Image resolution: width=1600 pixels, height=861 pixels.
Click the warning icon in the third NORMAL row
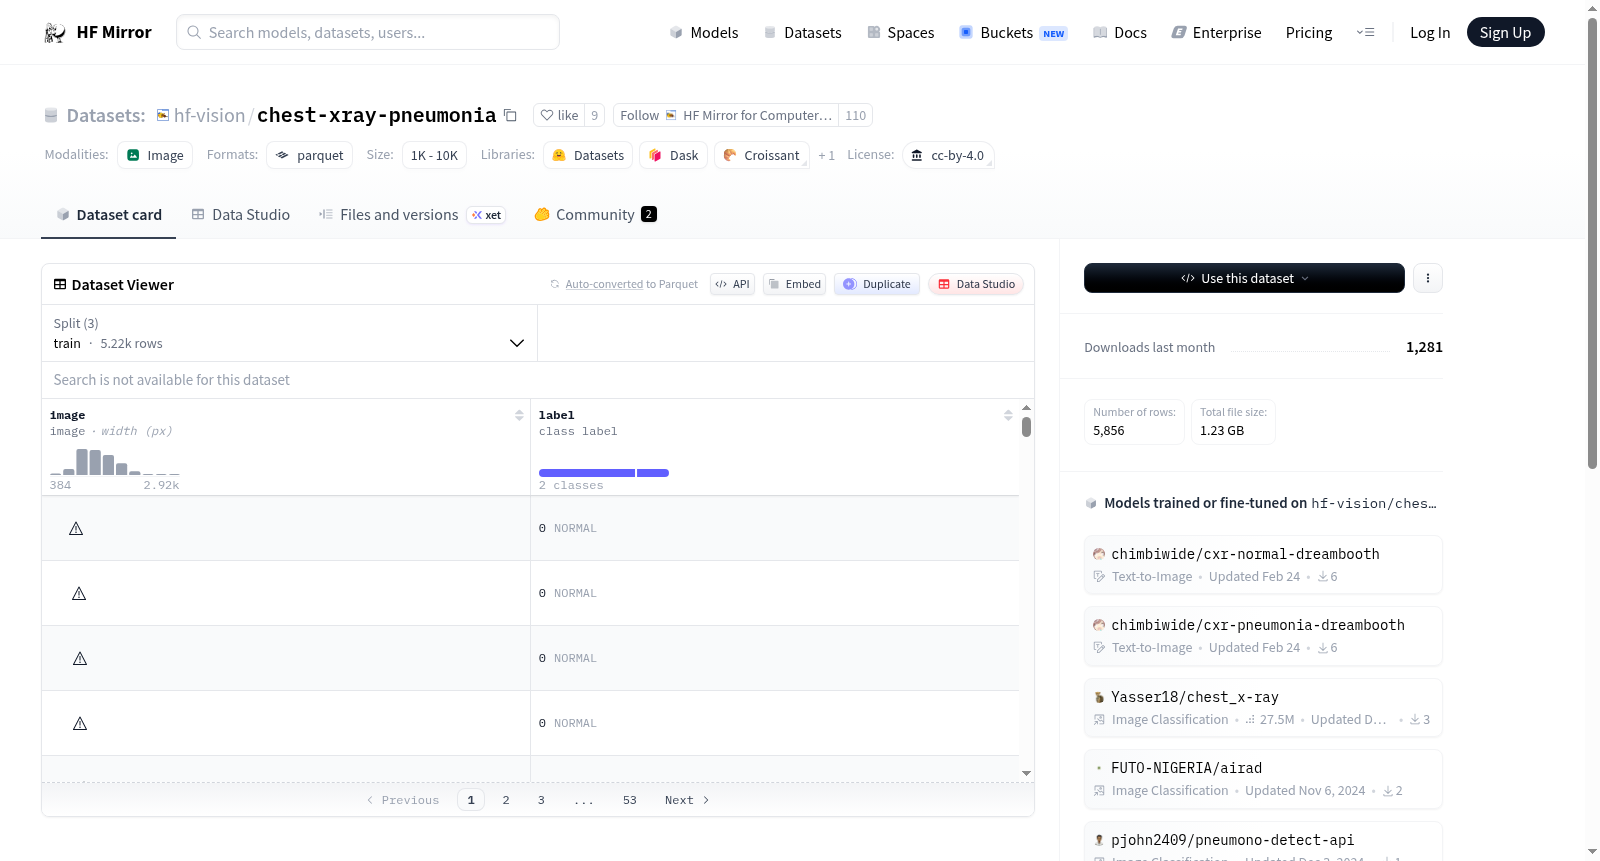click(x=80, y=658)
